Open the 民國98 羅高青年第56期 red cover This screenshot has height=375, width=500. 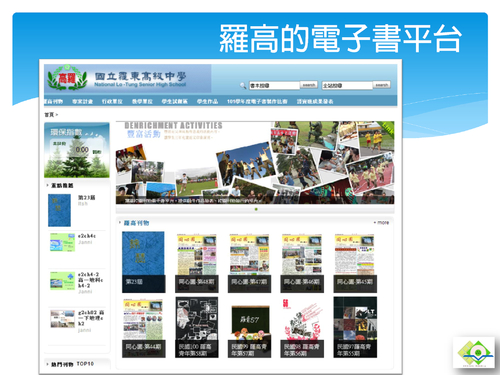click(x=302, y=328)
